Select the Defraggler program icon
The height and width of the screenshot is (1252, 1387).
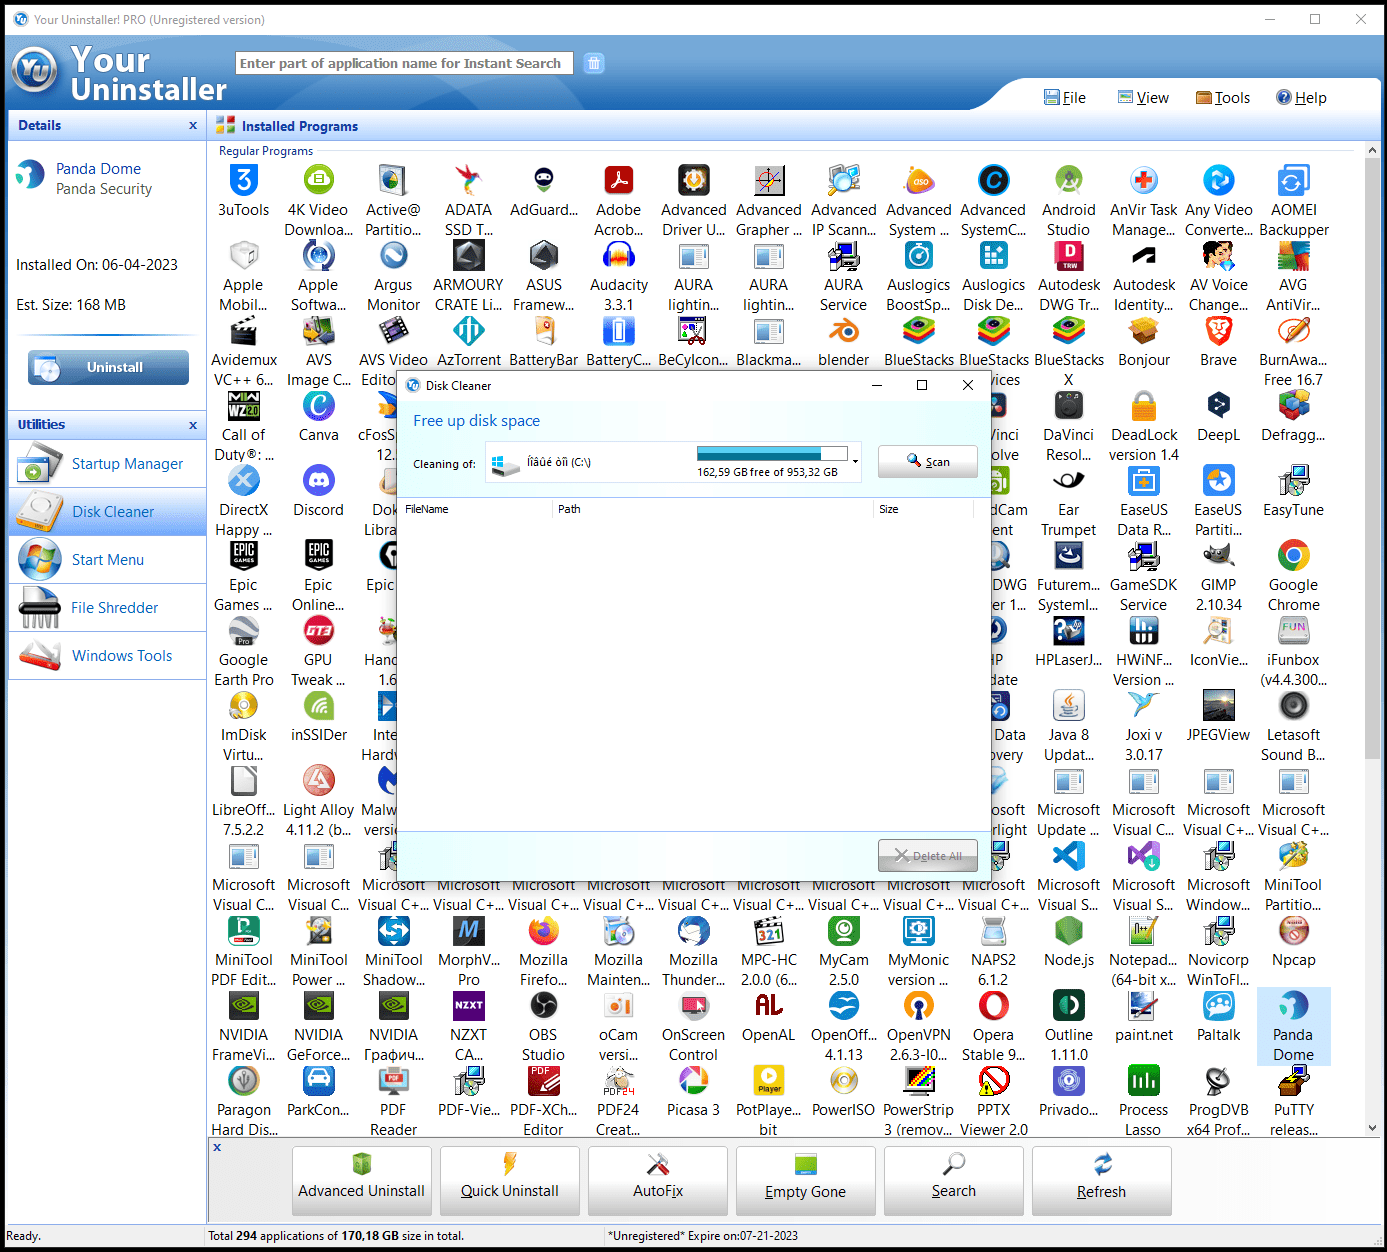coord(1294,406)
